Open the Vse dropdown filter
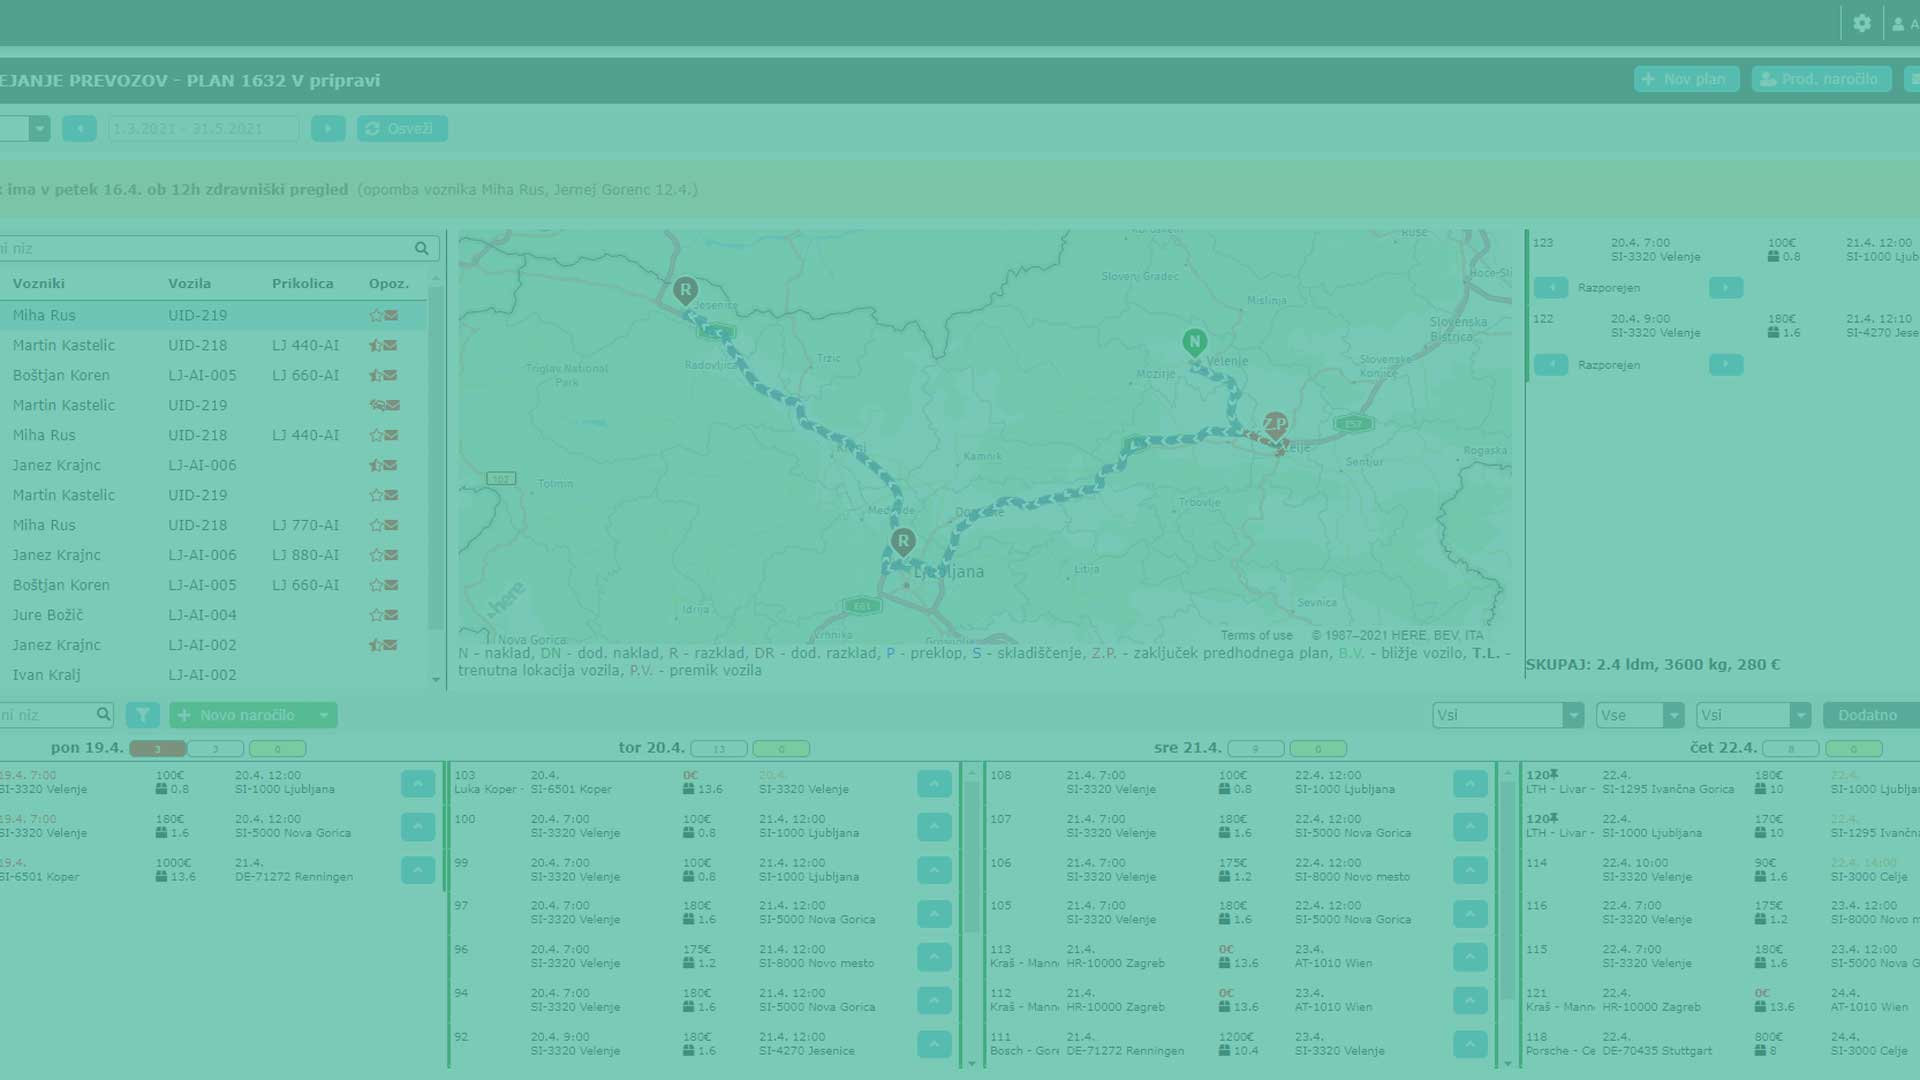 pyautogui.click(x=1640, y=715)
